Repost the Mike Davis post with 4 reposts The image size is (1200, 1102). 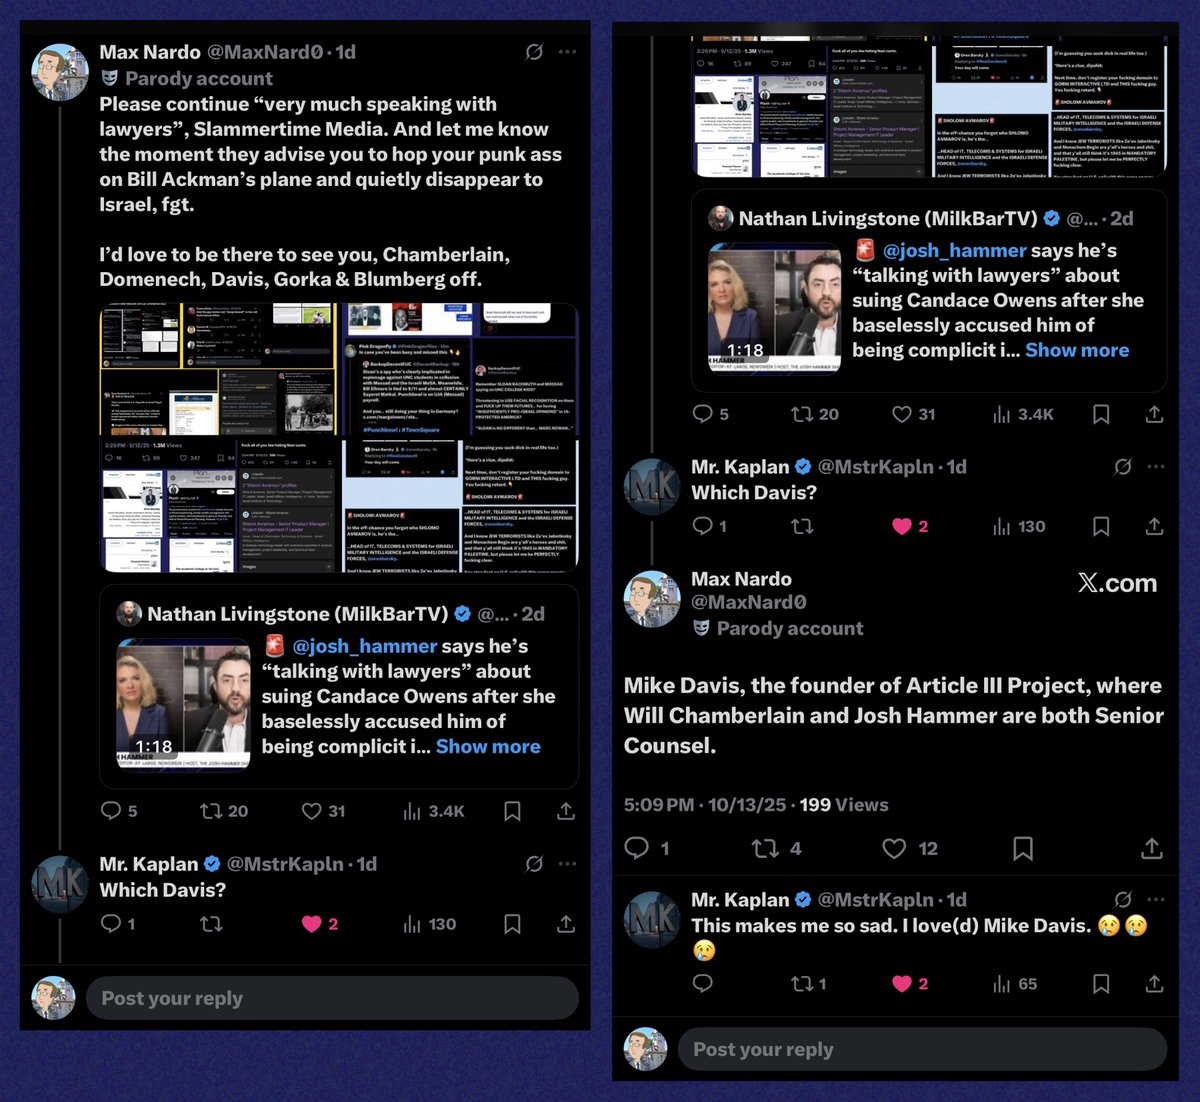(x=777, y=849)
